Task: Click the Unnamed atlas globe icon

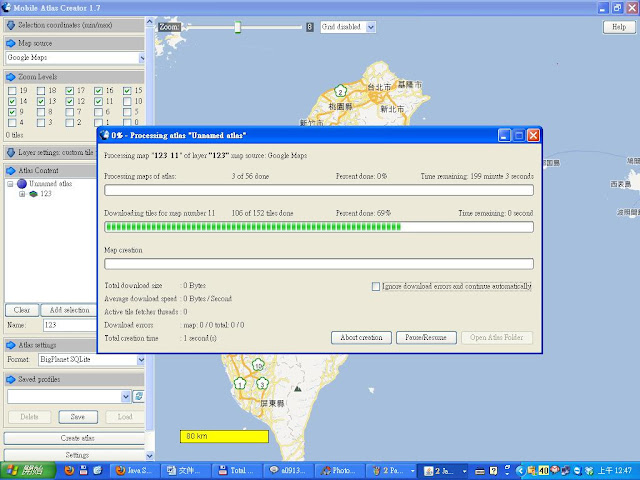Action: 22,184
